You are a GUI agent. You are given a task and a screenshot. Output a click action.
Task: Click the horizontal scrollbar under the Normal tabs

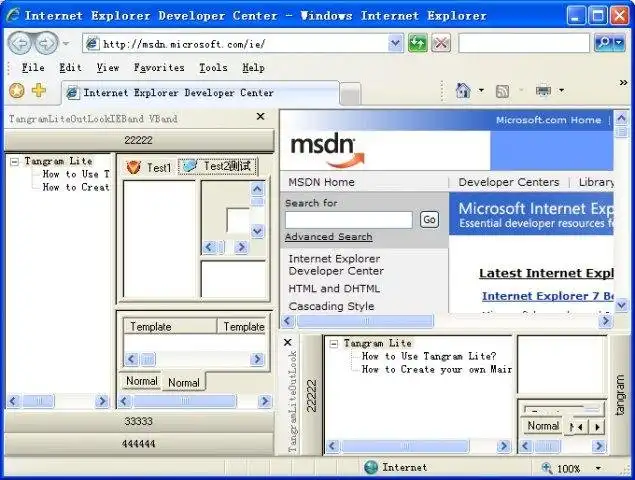(x=194, y=401)
